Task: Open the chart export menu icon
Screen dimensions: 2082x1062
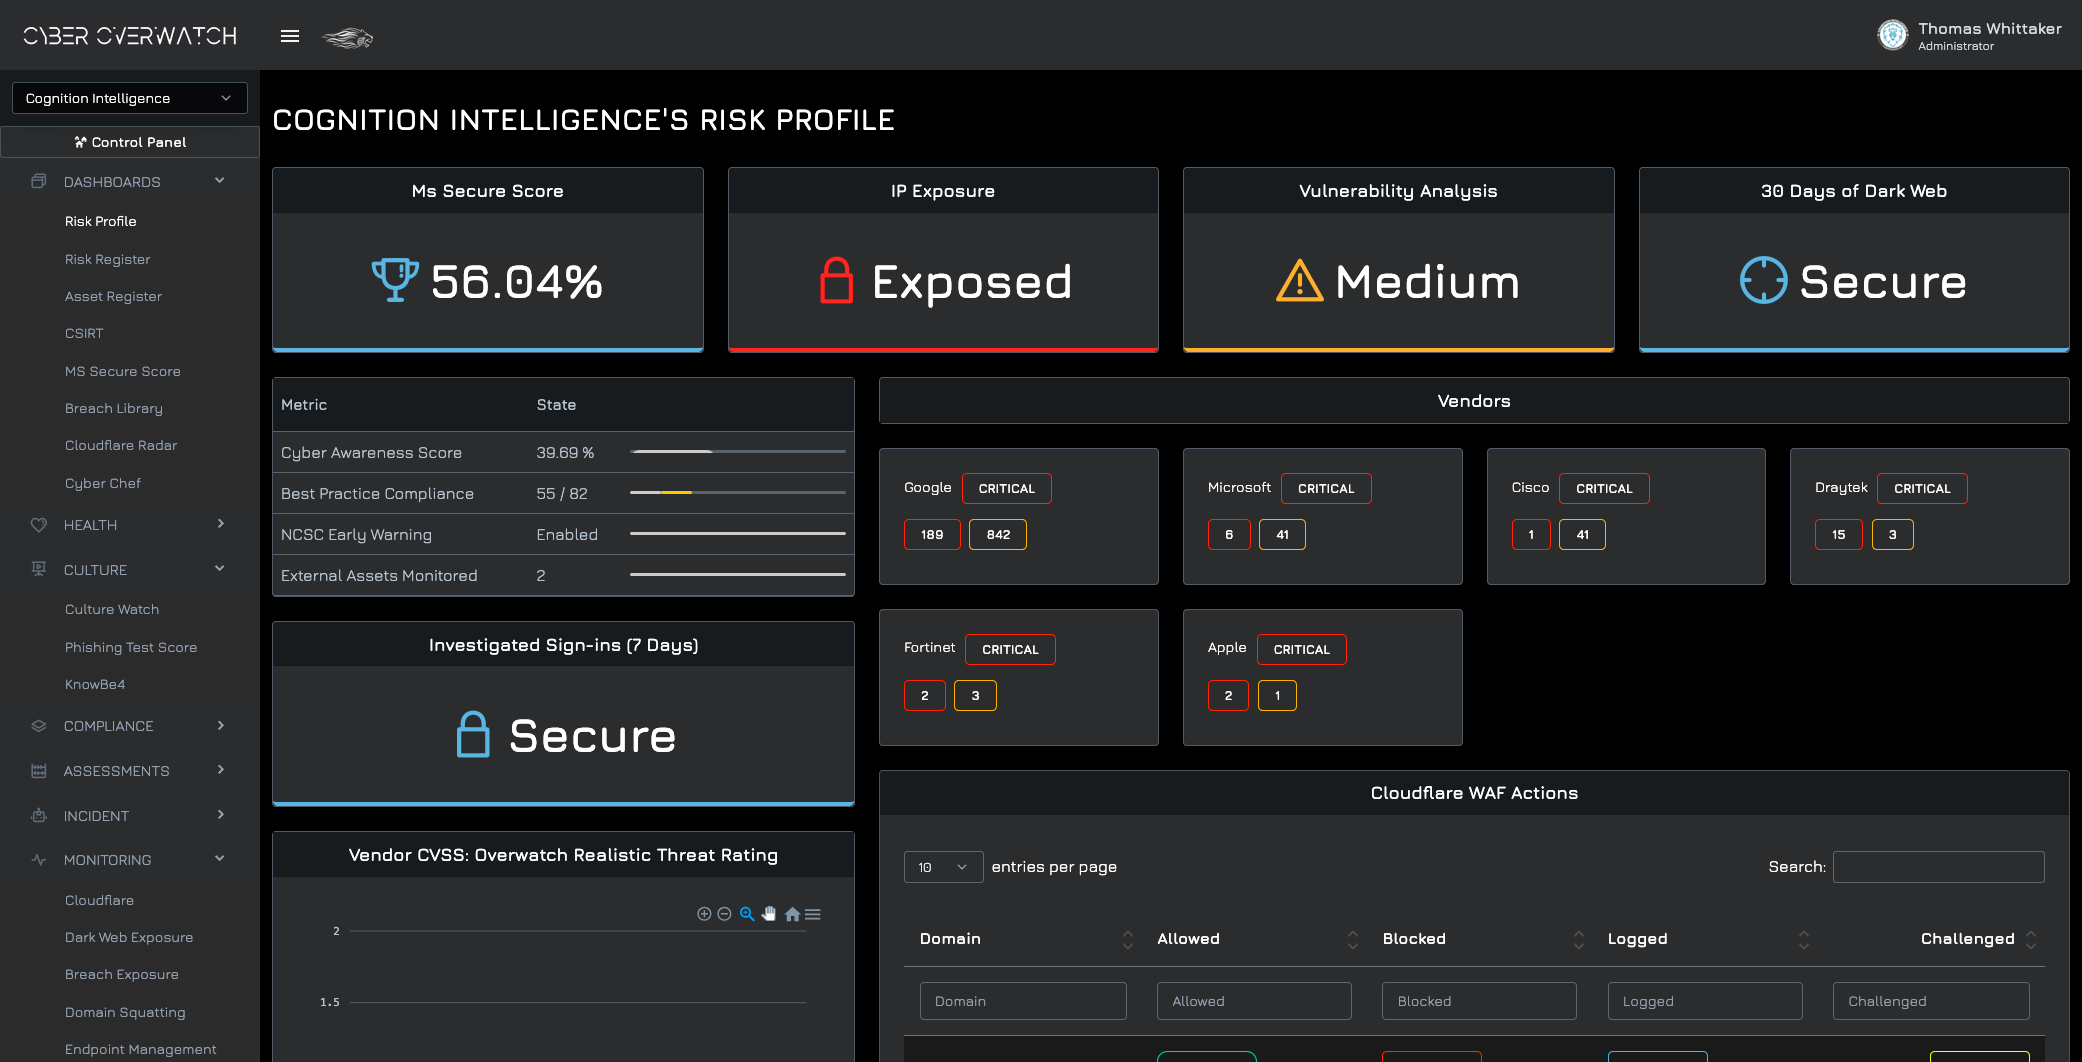Action: point(813,914)
